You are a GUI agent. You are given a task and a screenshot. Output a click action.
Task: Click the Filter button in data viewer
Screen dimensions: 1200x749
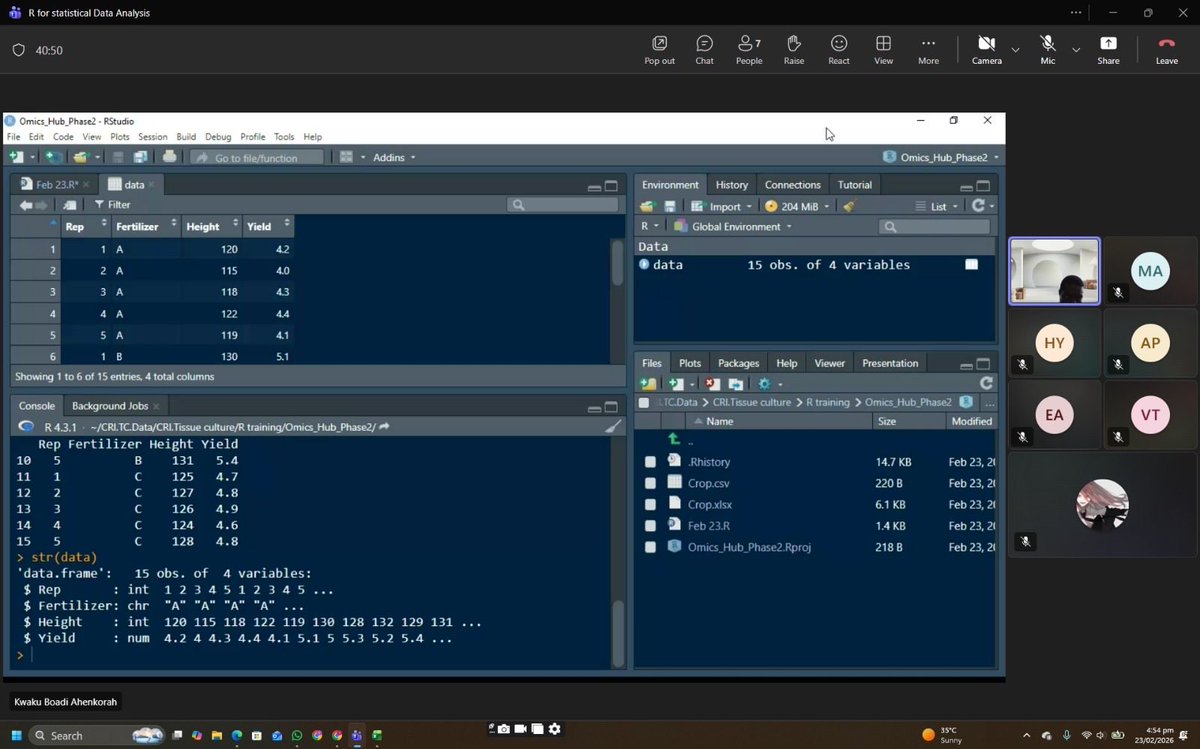[112, 205]
